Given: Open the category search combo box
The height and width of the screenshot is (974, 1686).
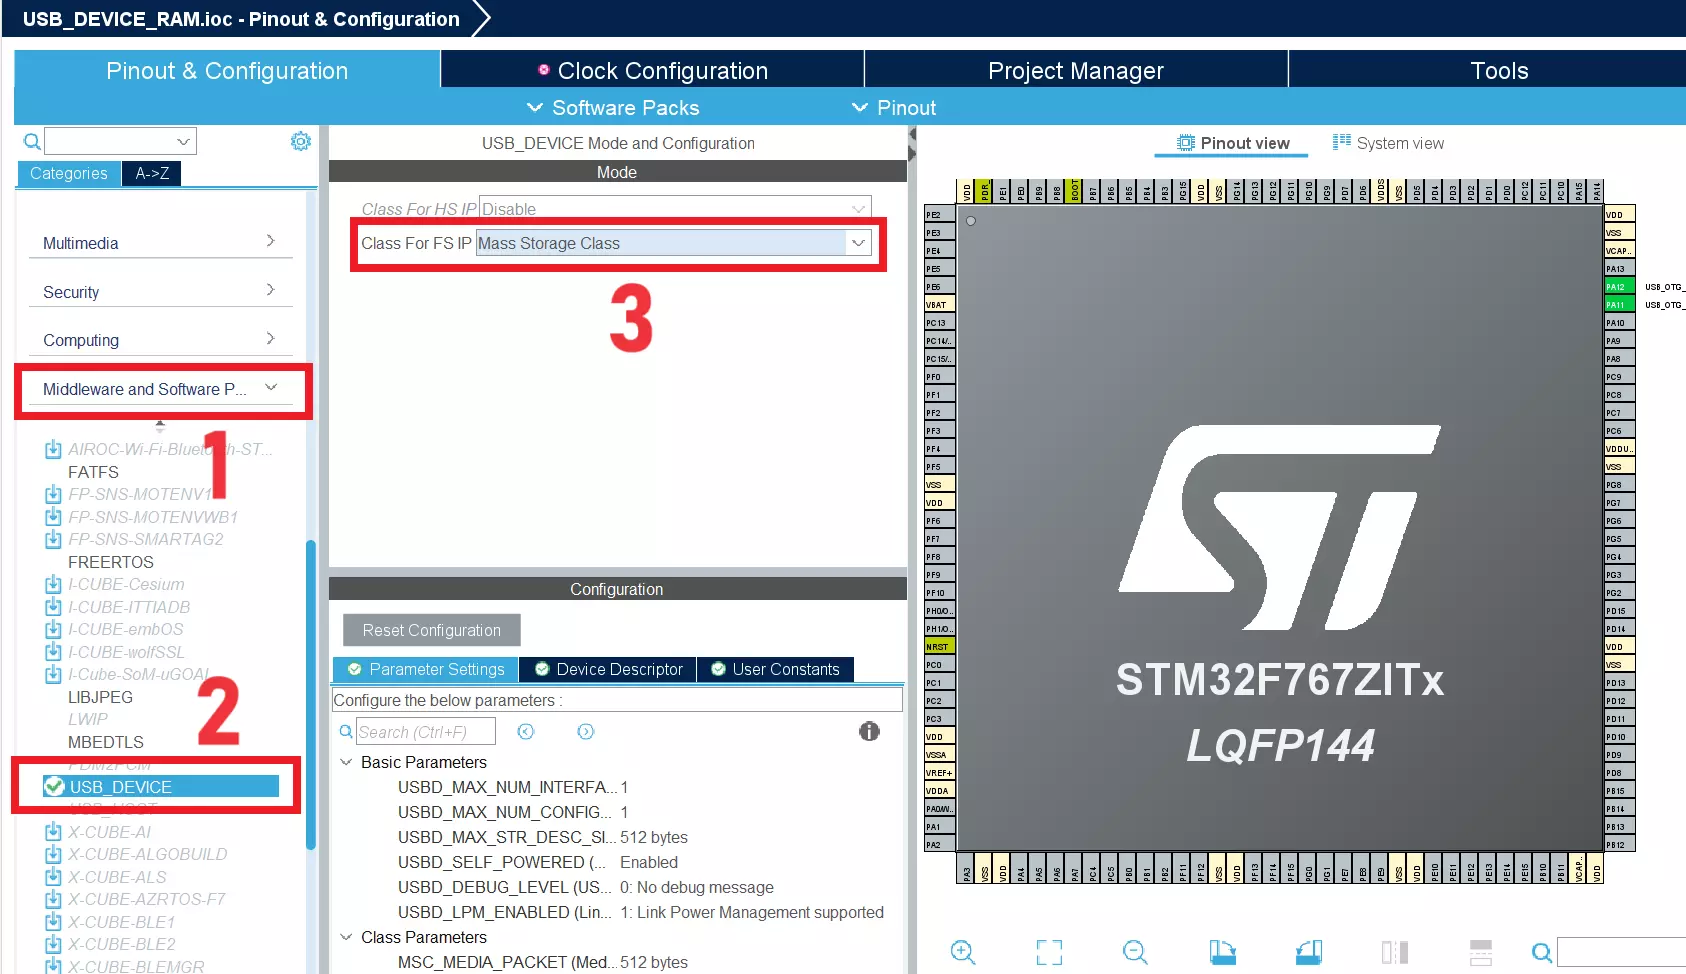Looking at the screenshot, I should 120,141.
